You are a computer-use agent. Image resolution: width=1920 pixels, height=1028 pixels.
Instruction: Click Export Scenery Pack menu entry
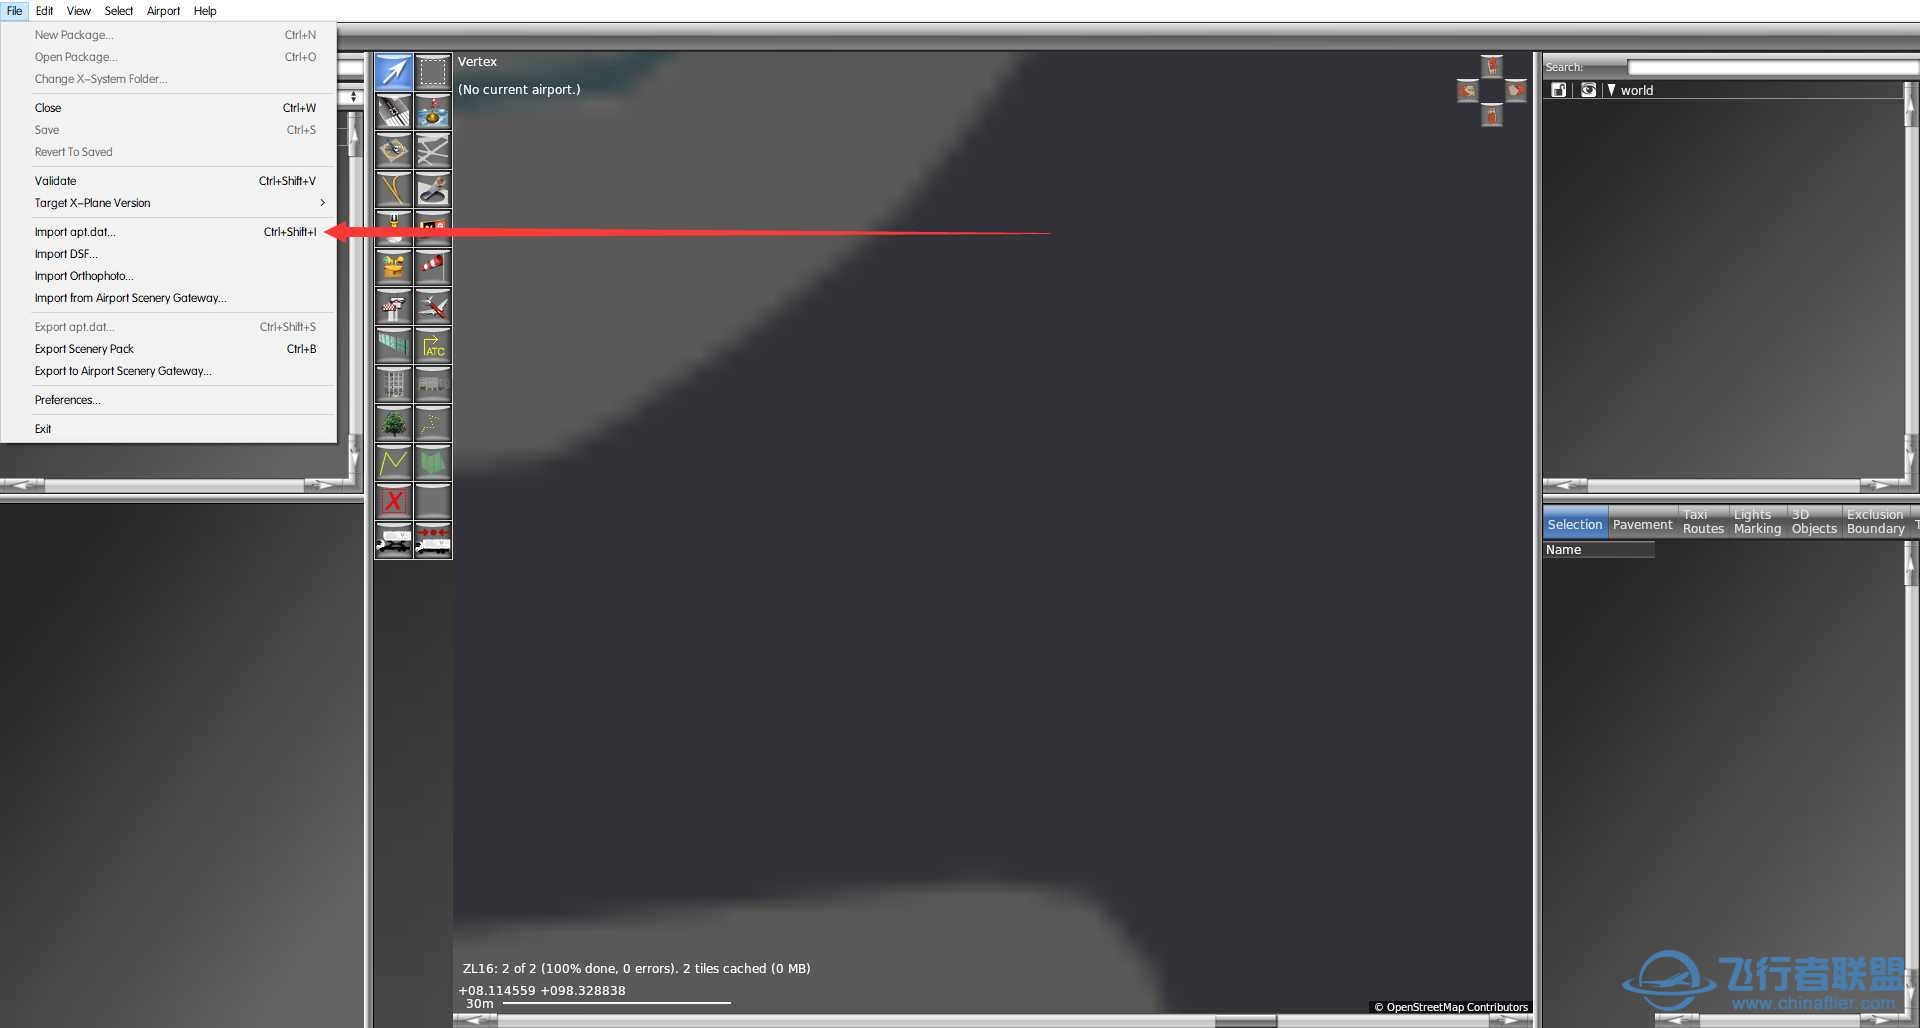click(x=84, y=349)
